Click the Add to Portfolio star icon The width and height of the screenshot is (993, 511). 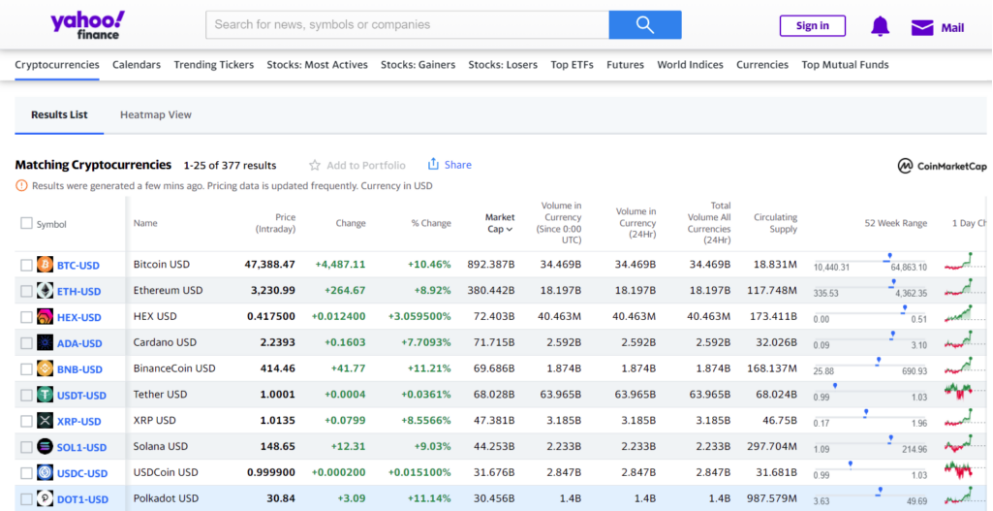(315, 165)
